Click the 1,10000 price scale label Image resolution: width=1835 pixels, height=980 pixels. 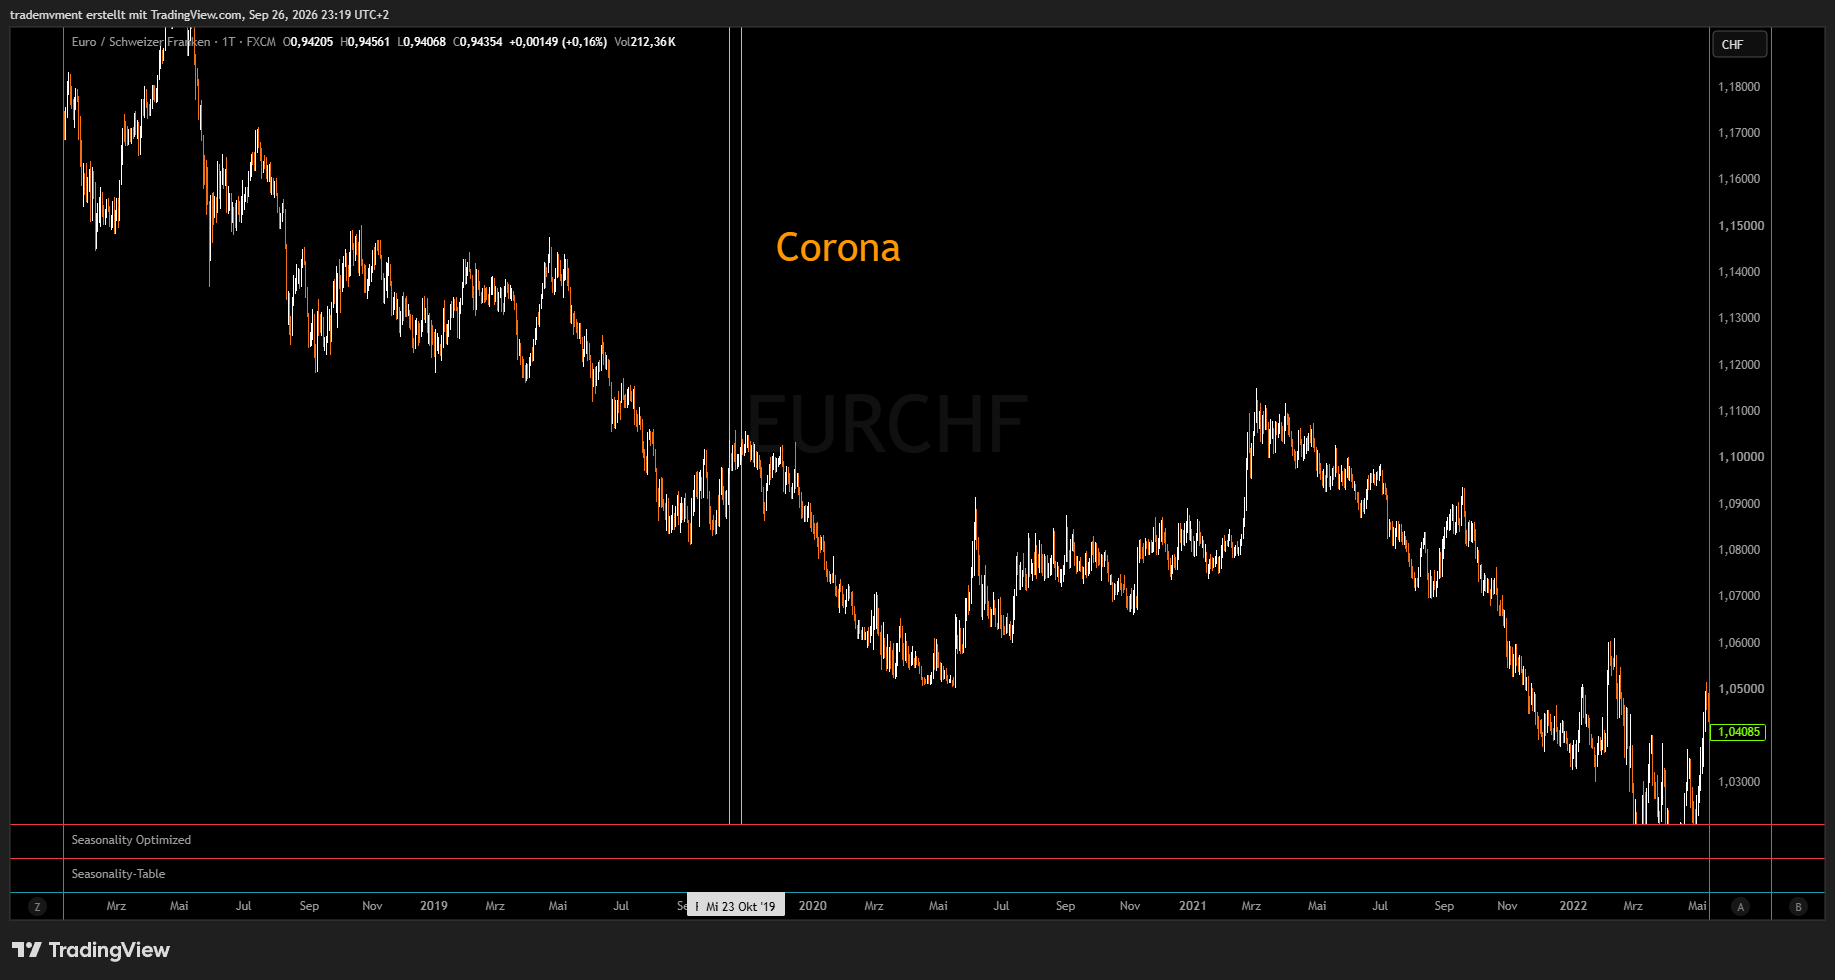click(x=1741, y=457)
